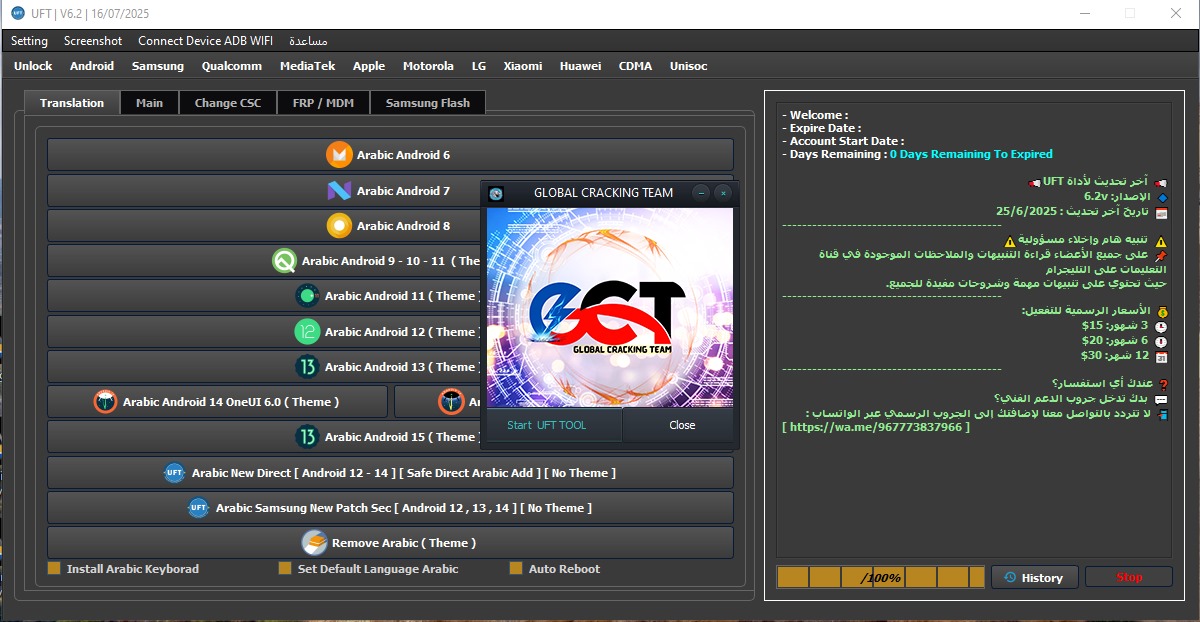Image resolution: width=1200 pixels, height=622 pixels.
Task: Go to the Qualcomm section
Action: (x=232, y=66)
